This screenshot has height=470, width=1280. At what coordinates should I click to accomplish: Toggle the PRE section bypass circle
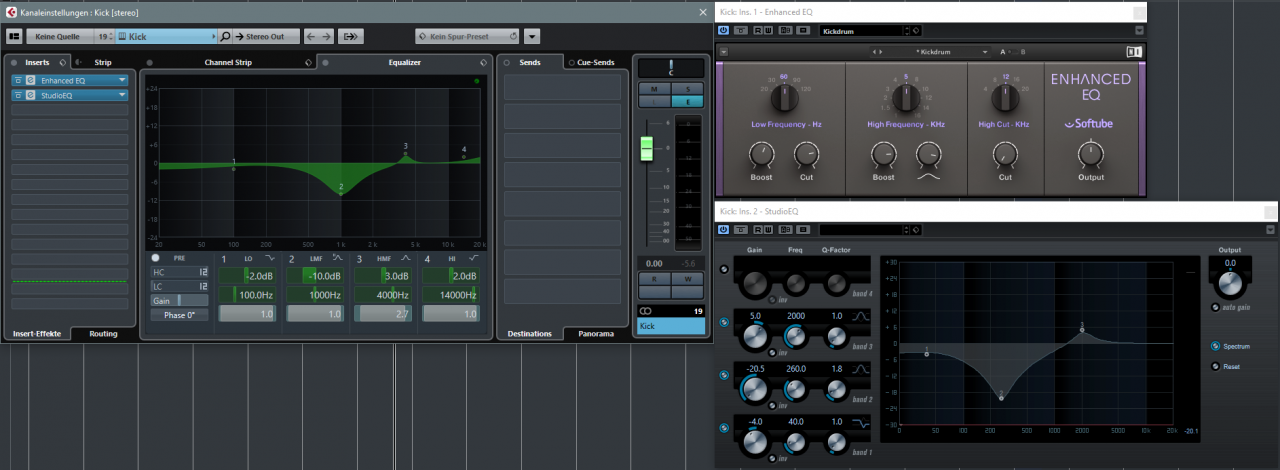[155, 258]
